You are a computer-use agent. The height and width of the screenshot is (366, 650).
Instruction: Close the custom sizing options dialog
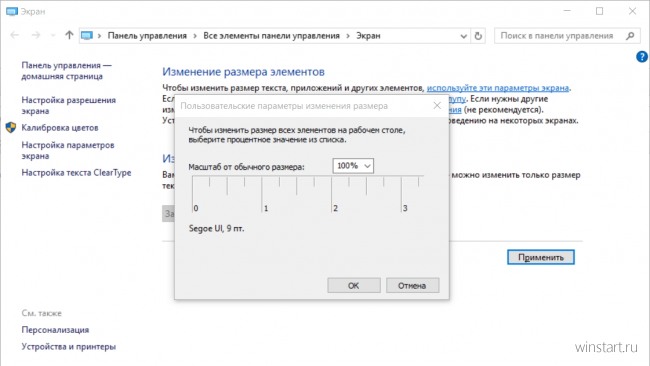pyautogui.click(x=437, y=106)
